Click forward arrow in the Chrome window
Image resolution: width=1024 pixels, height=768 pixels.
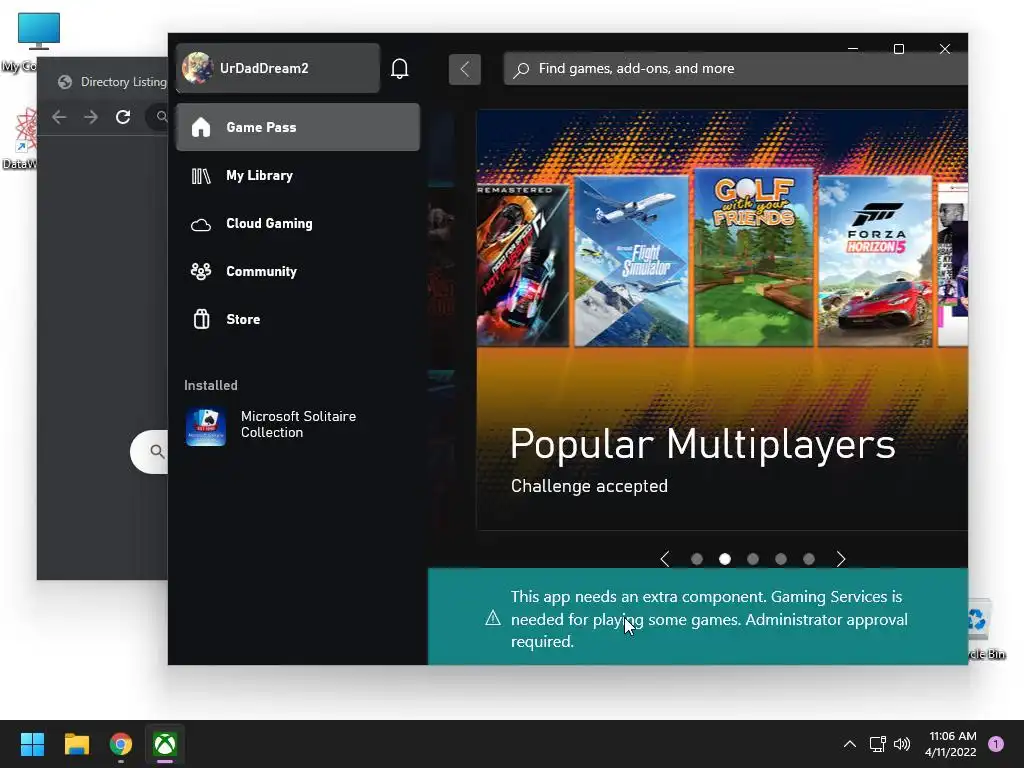[91, 117]
